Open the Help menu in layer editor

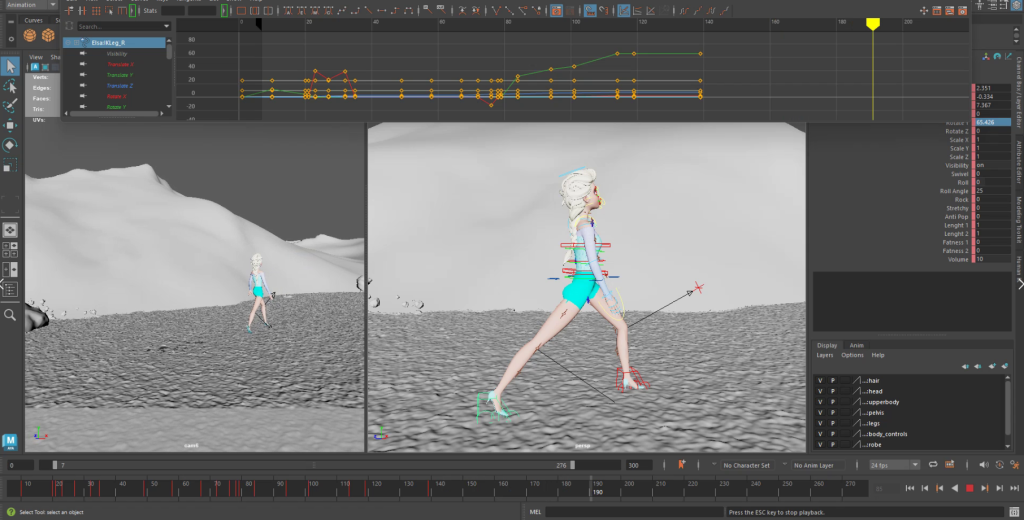[878, 355]
